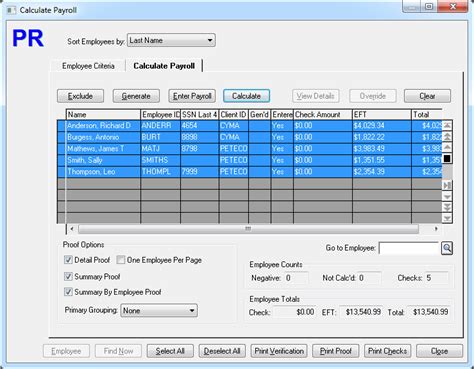The image size is (474, 369).
Task: Click the Print Checks button
Action: (387, 351)
